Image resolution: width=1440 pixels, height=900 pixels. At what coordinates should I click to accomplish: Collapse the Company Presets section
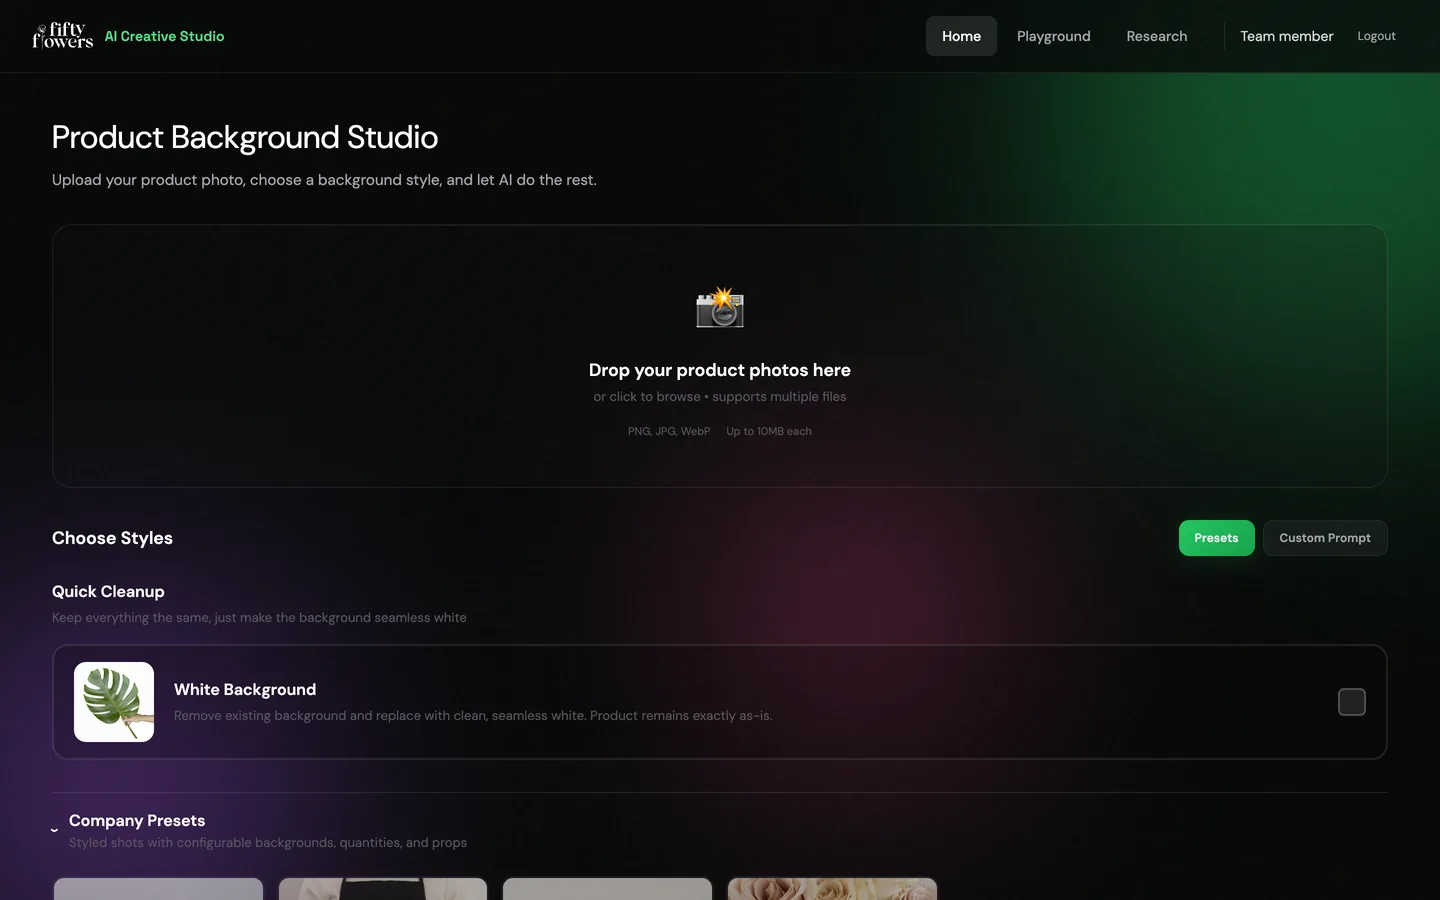[x=54, y=830]
